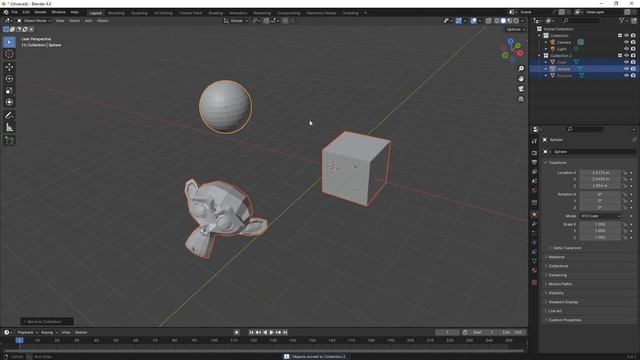Select the Annotate tool
The image size is (640, 360).
coord(9,116)
